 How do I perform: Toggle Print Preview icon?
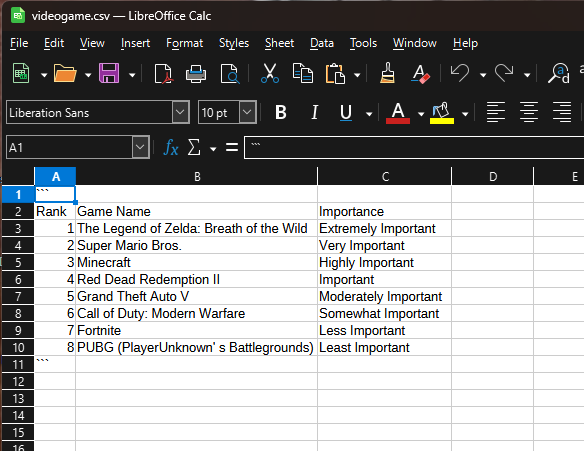point(229,73)
